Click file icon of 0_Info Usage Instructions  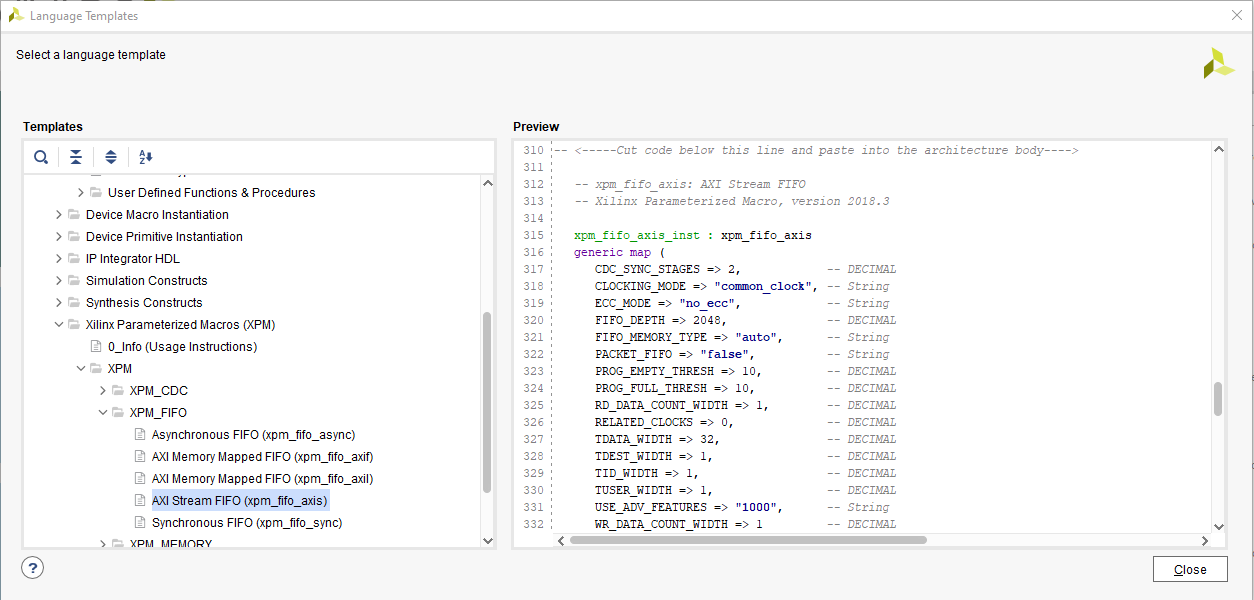[x=97, y=347]
